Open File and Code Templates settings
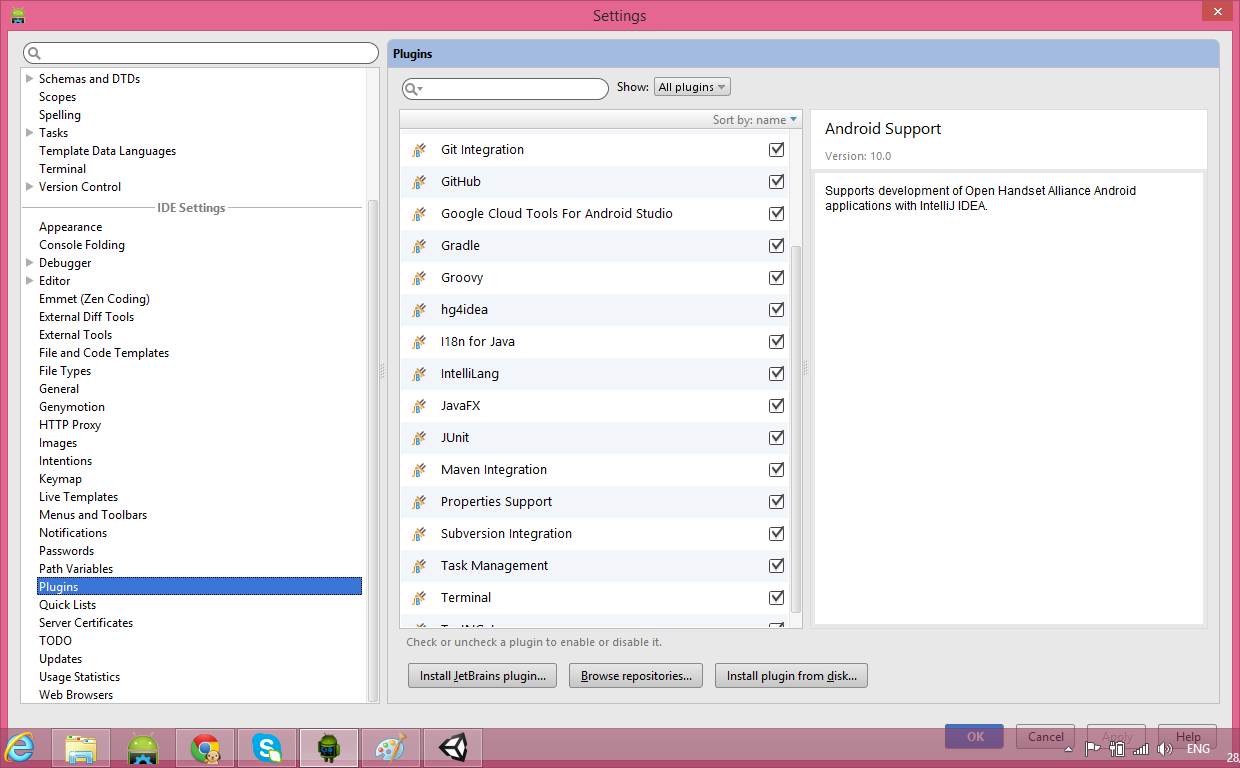1240x768 pixels. [x=104, y=353]
